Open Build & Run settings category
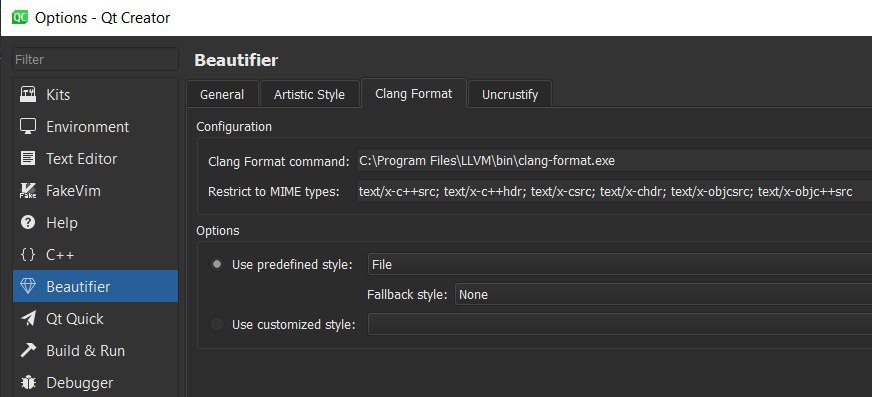 click(95, 351)
